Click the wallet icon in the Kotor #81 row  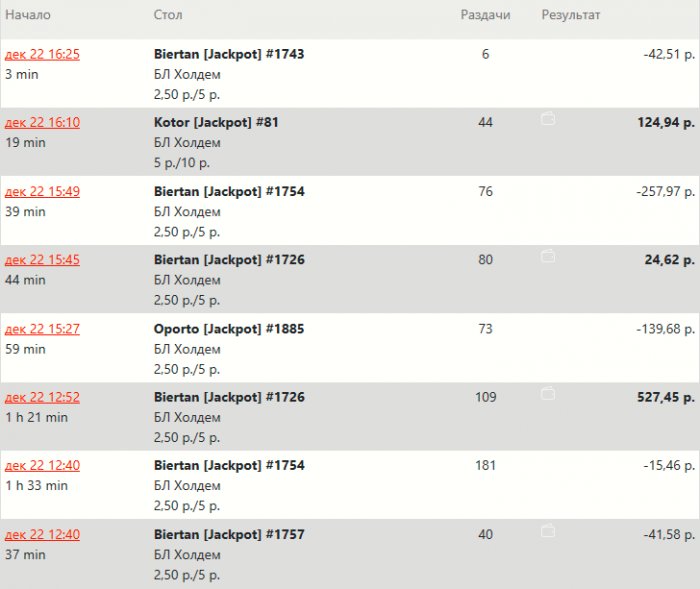(547, 119)
